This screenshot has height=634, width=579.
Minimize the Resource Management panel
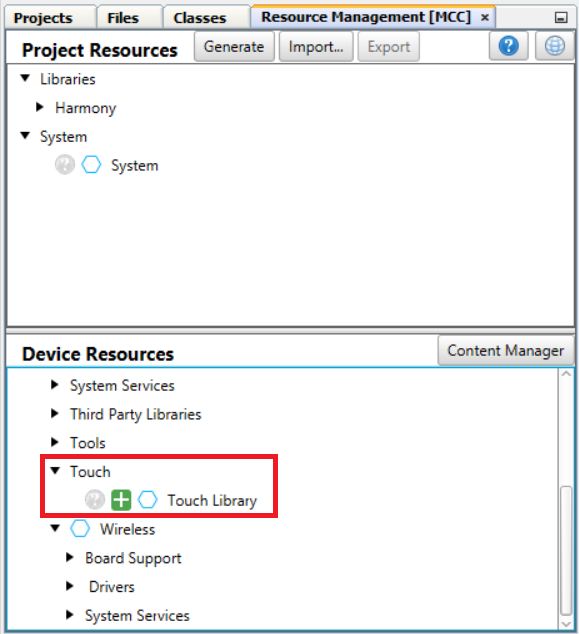(561, 17)
